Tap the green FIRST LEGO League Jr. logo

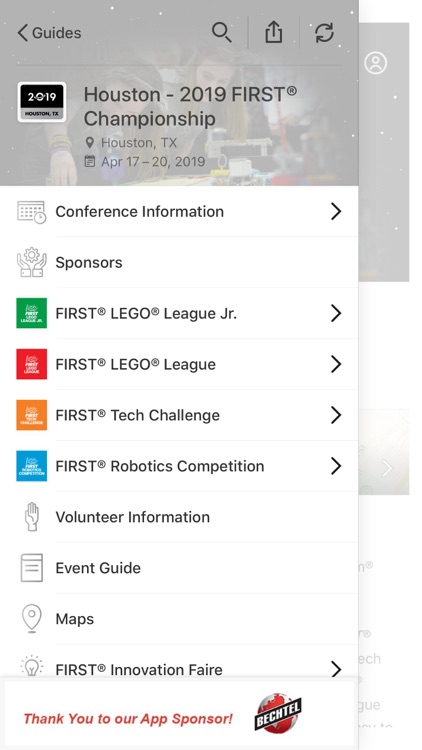click(x=32, y=313)
